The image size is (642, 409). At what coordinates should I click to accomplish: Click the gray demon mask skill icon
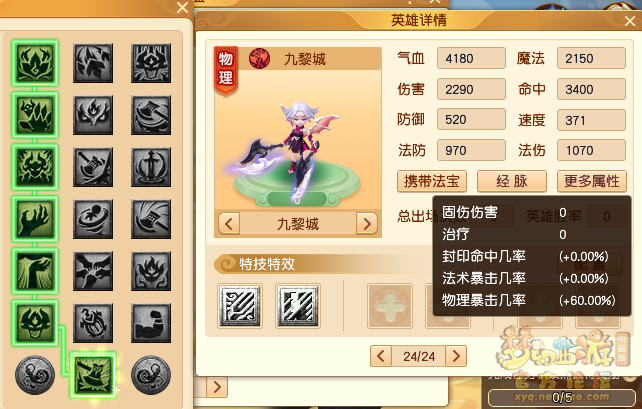tap(151, 63)
